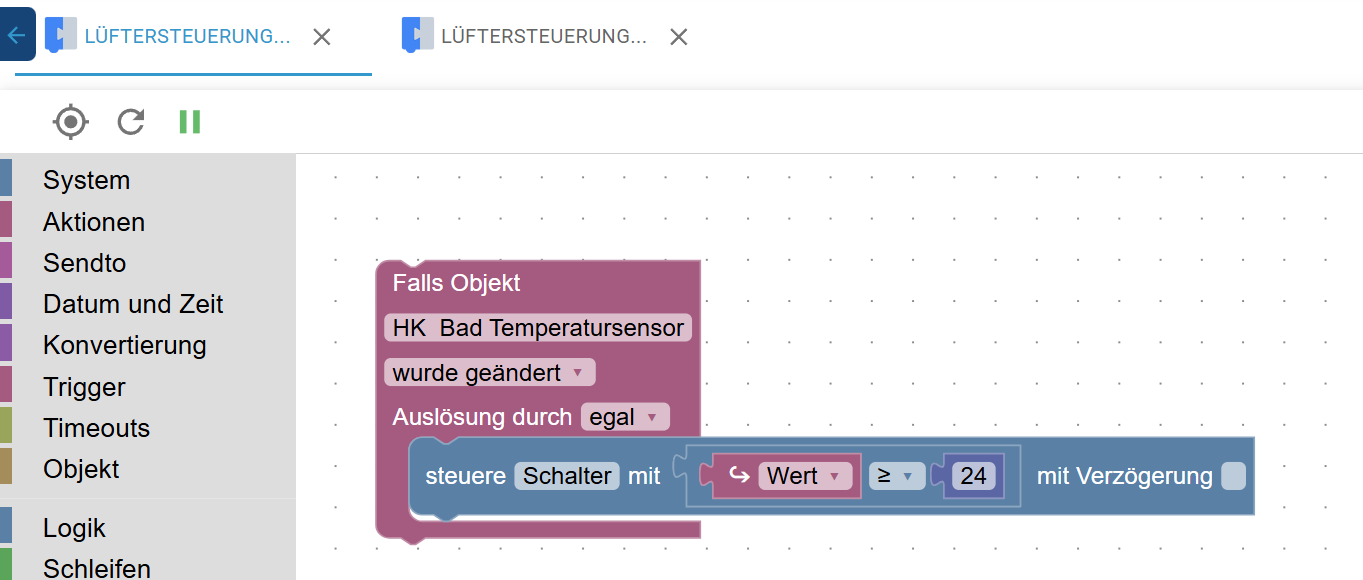Click the back arrow button

tap(16, 35)
